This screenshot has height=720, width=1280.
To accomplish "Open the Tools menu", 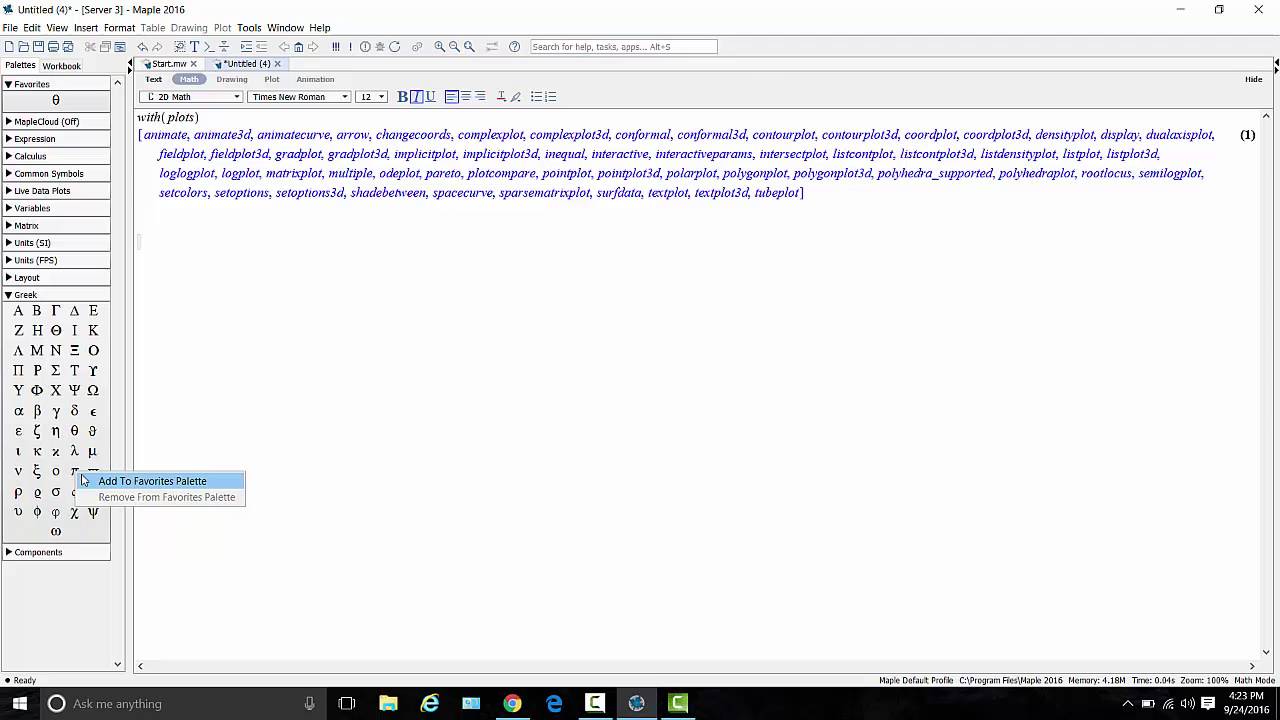I will coord(249,28).
